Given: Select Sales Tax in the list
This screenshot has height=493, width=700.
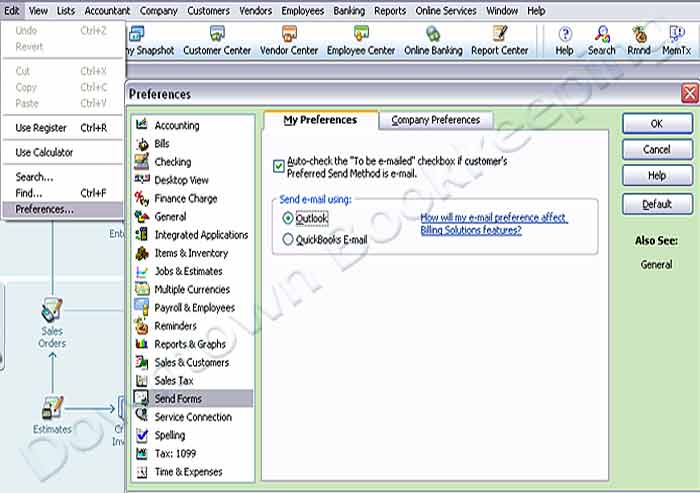Looking at the screenshot, I should [x=193, y=380].
